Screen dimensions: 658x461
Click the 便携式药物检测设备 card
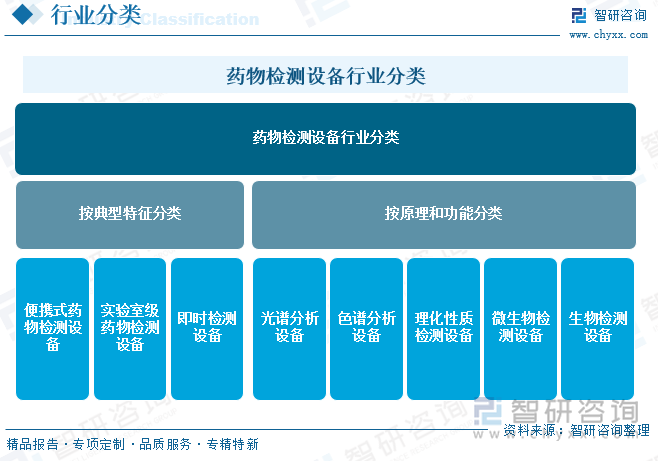tap(52, 329)
